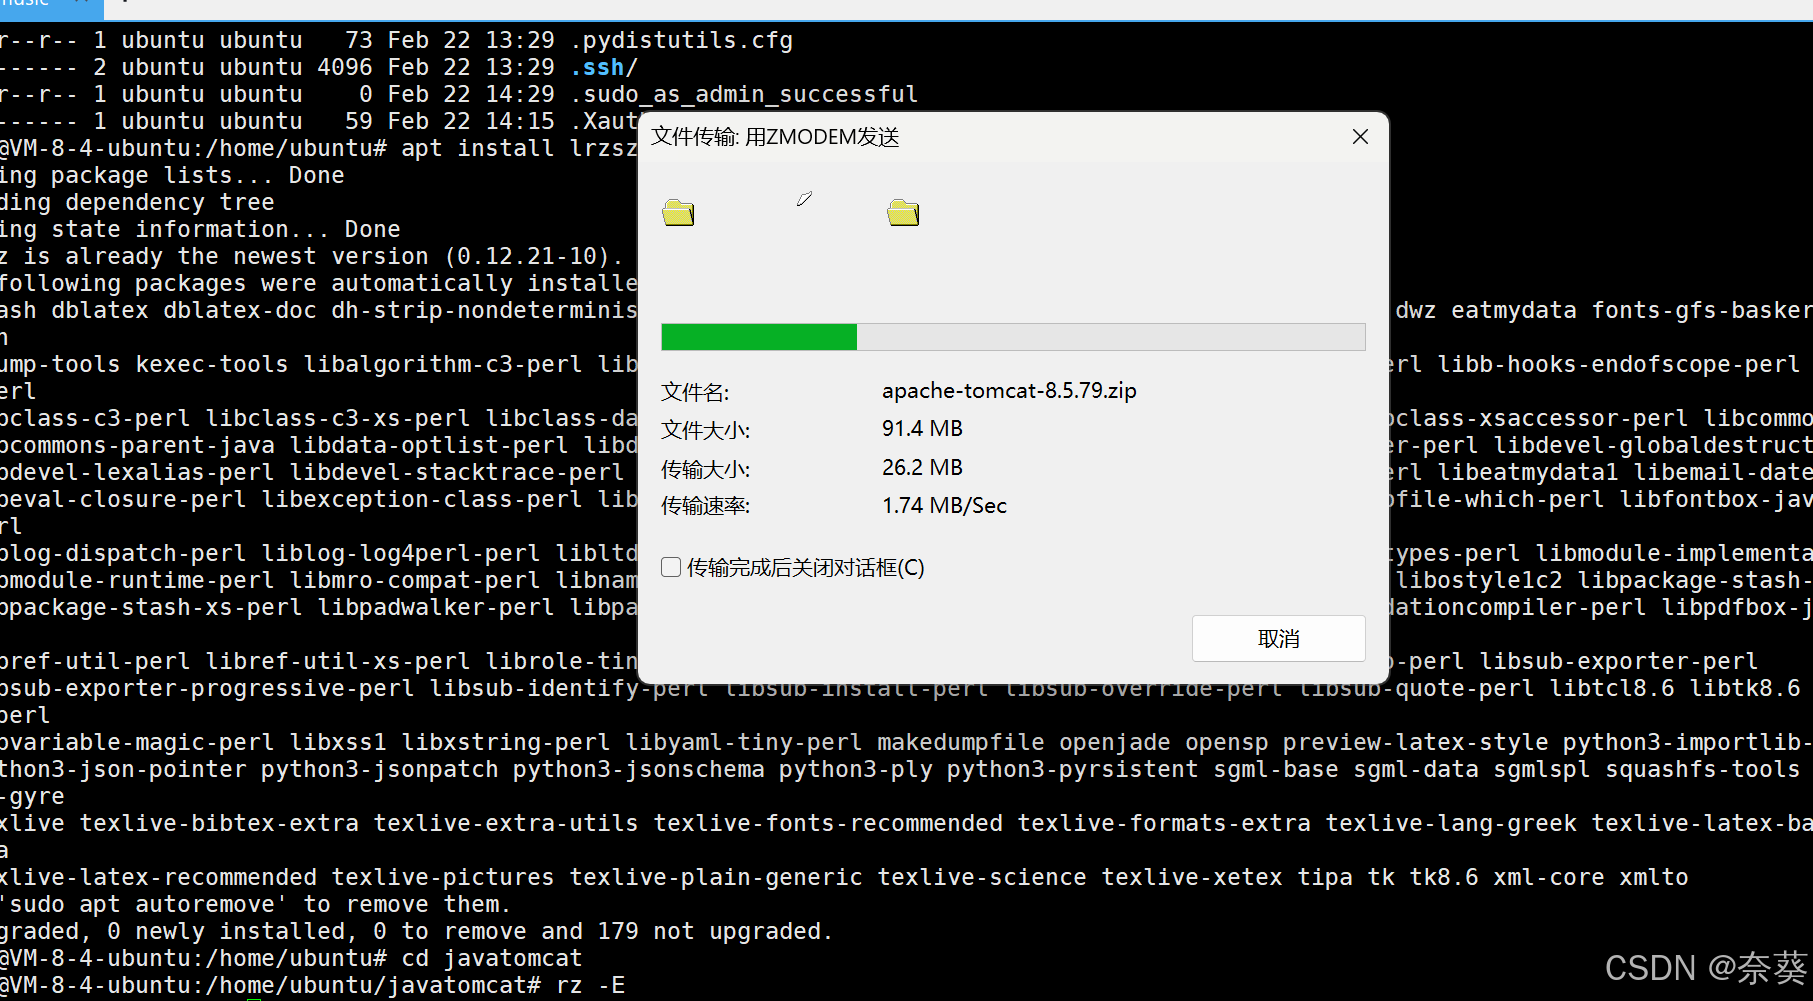The image size is (1813, 1001).
Task: Click 'kexec-tools' package name in terminal
Action: (212, 364)
